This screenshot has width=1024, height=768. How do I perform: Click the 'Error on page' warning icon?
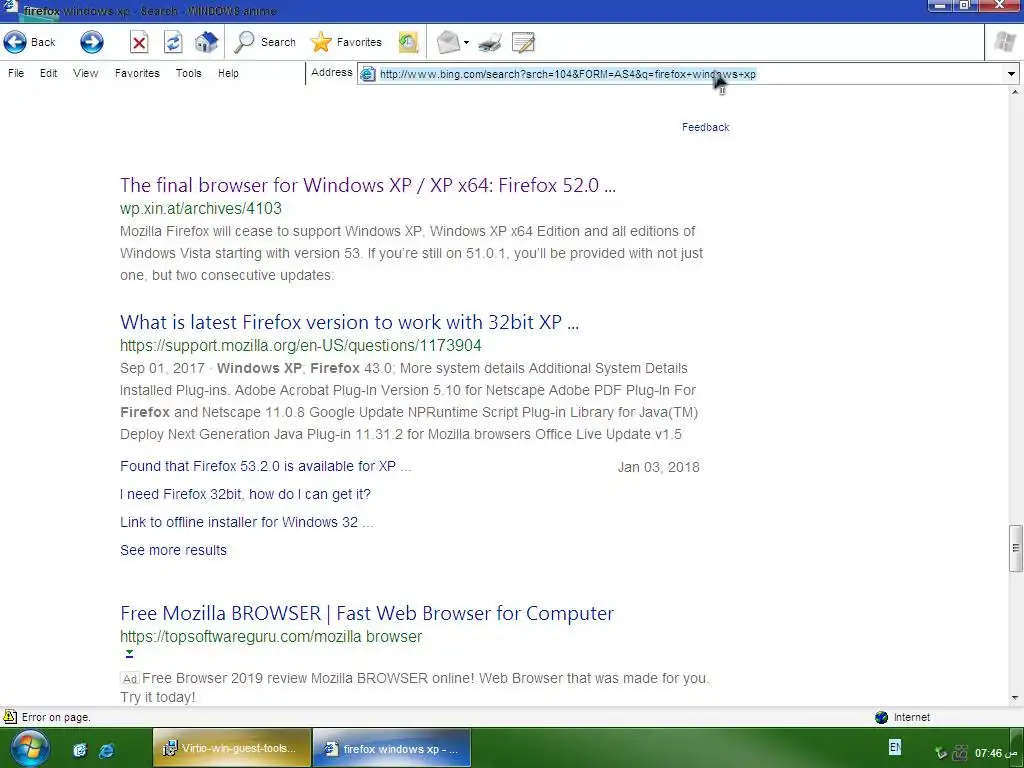pyautogui.click(x=10, y=716)
